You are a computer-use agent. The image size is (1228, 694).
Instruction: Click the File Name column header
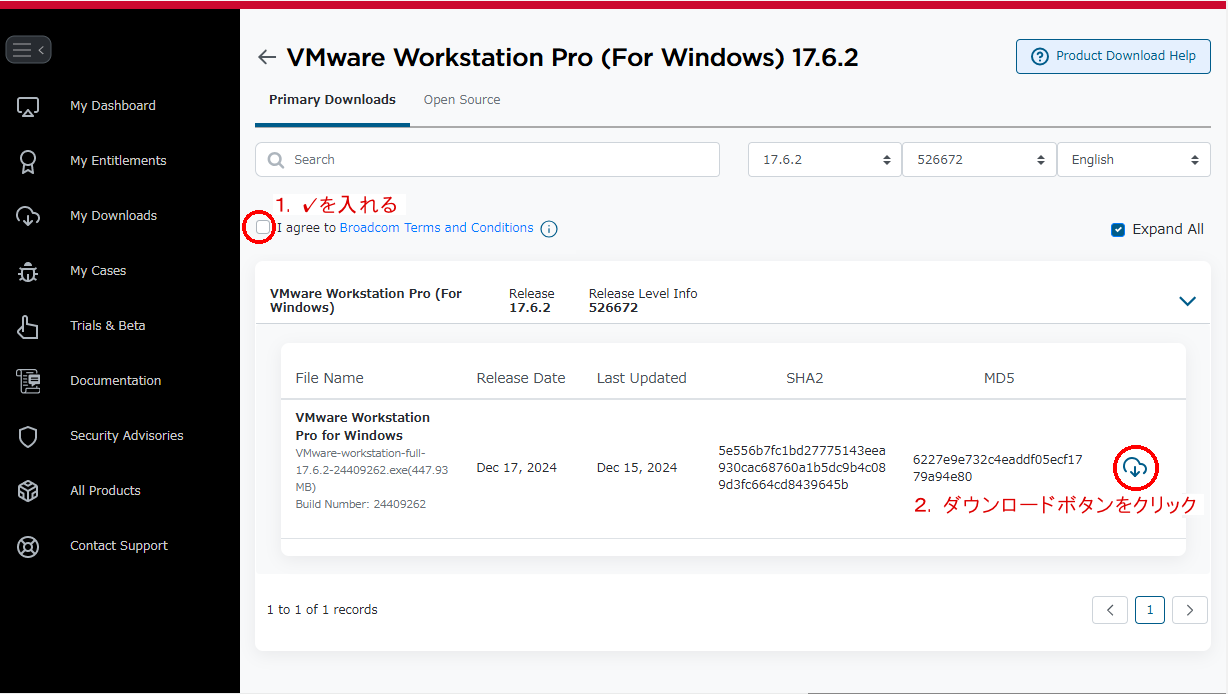click(x=330, y=378)
